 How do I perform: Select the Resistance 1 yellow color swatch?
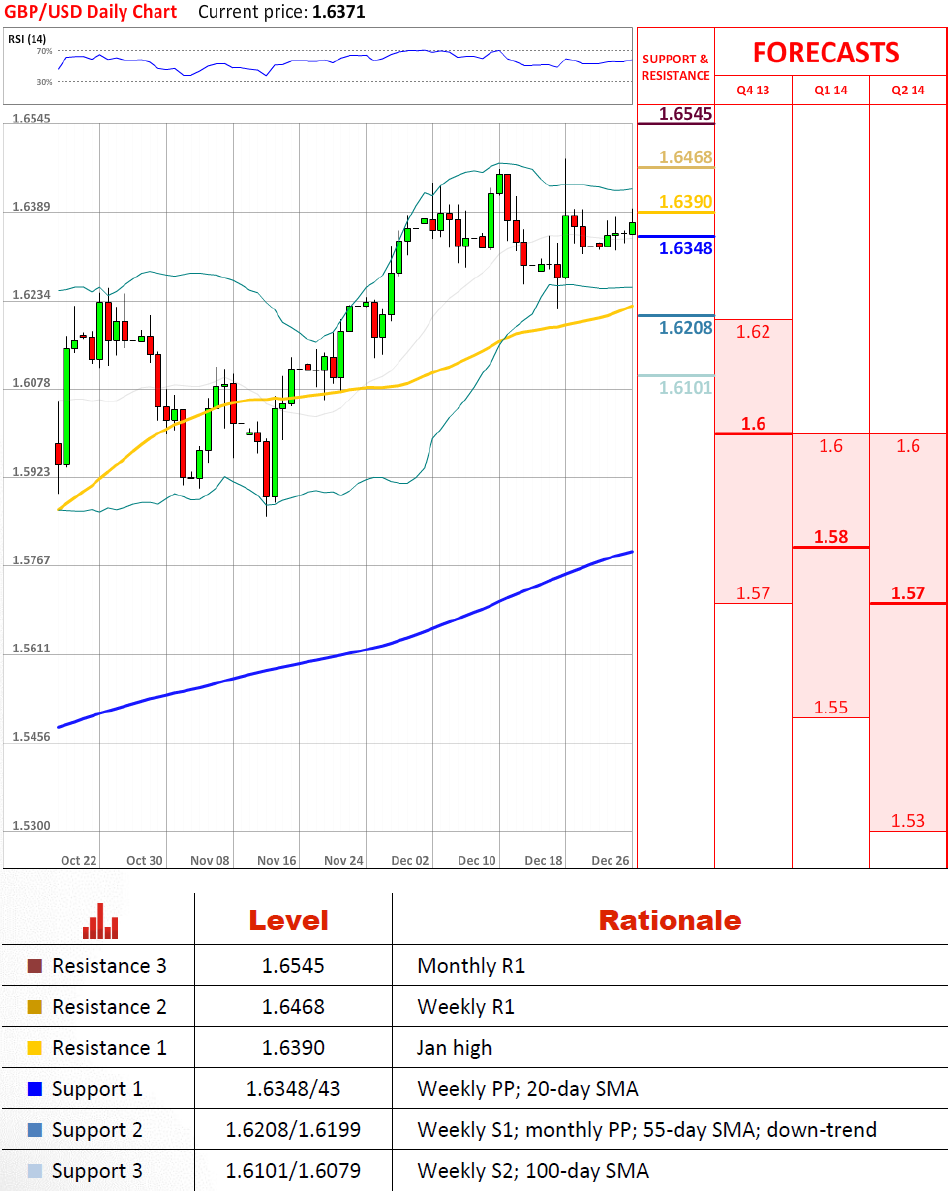click(34, 1048)
